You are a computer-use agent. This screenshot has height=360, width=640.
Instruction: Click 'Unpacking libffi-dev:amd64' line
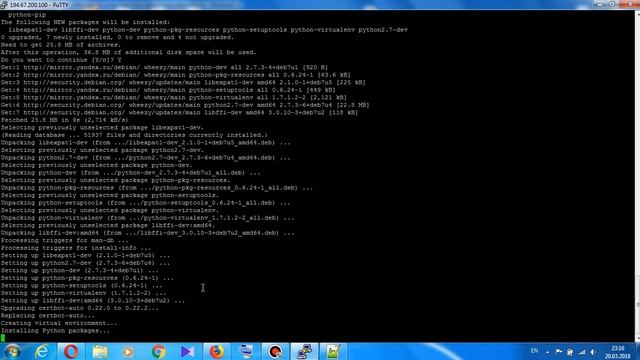pyautogui.click(x=147, y=233)
